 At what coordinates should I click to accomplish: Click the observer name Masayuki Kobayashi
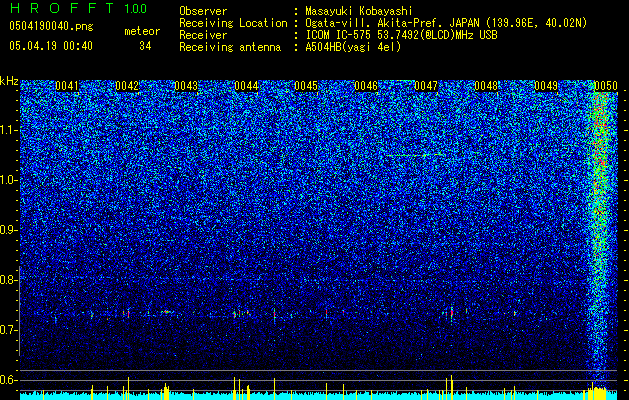359,11
